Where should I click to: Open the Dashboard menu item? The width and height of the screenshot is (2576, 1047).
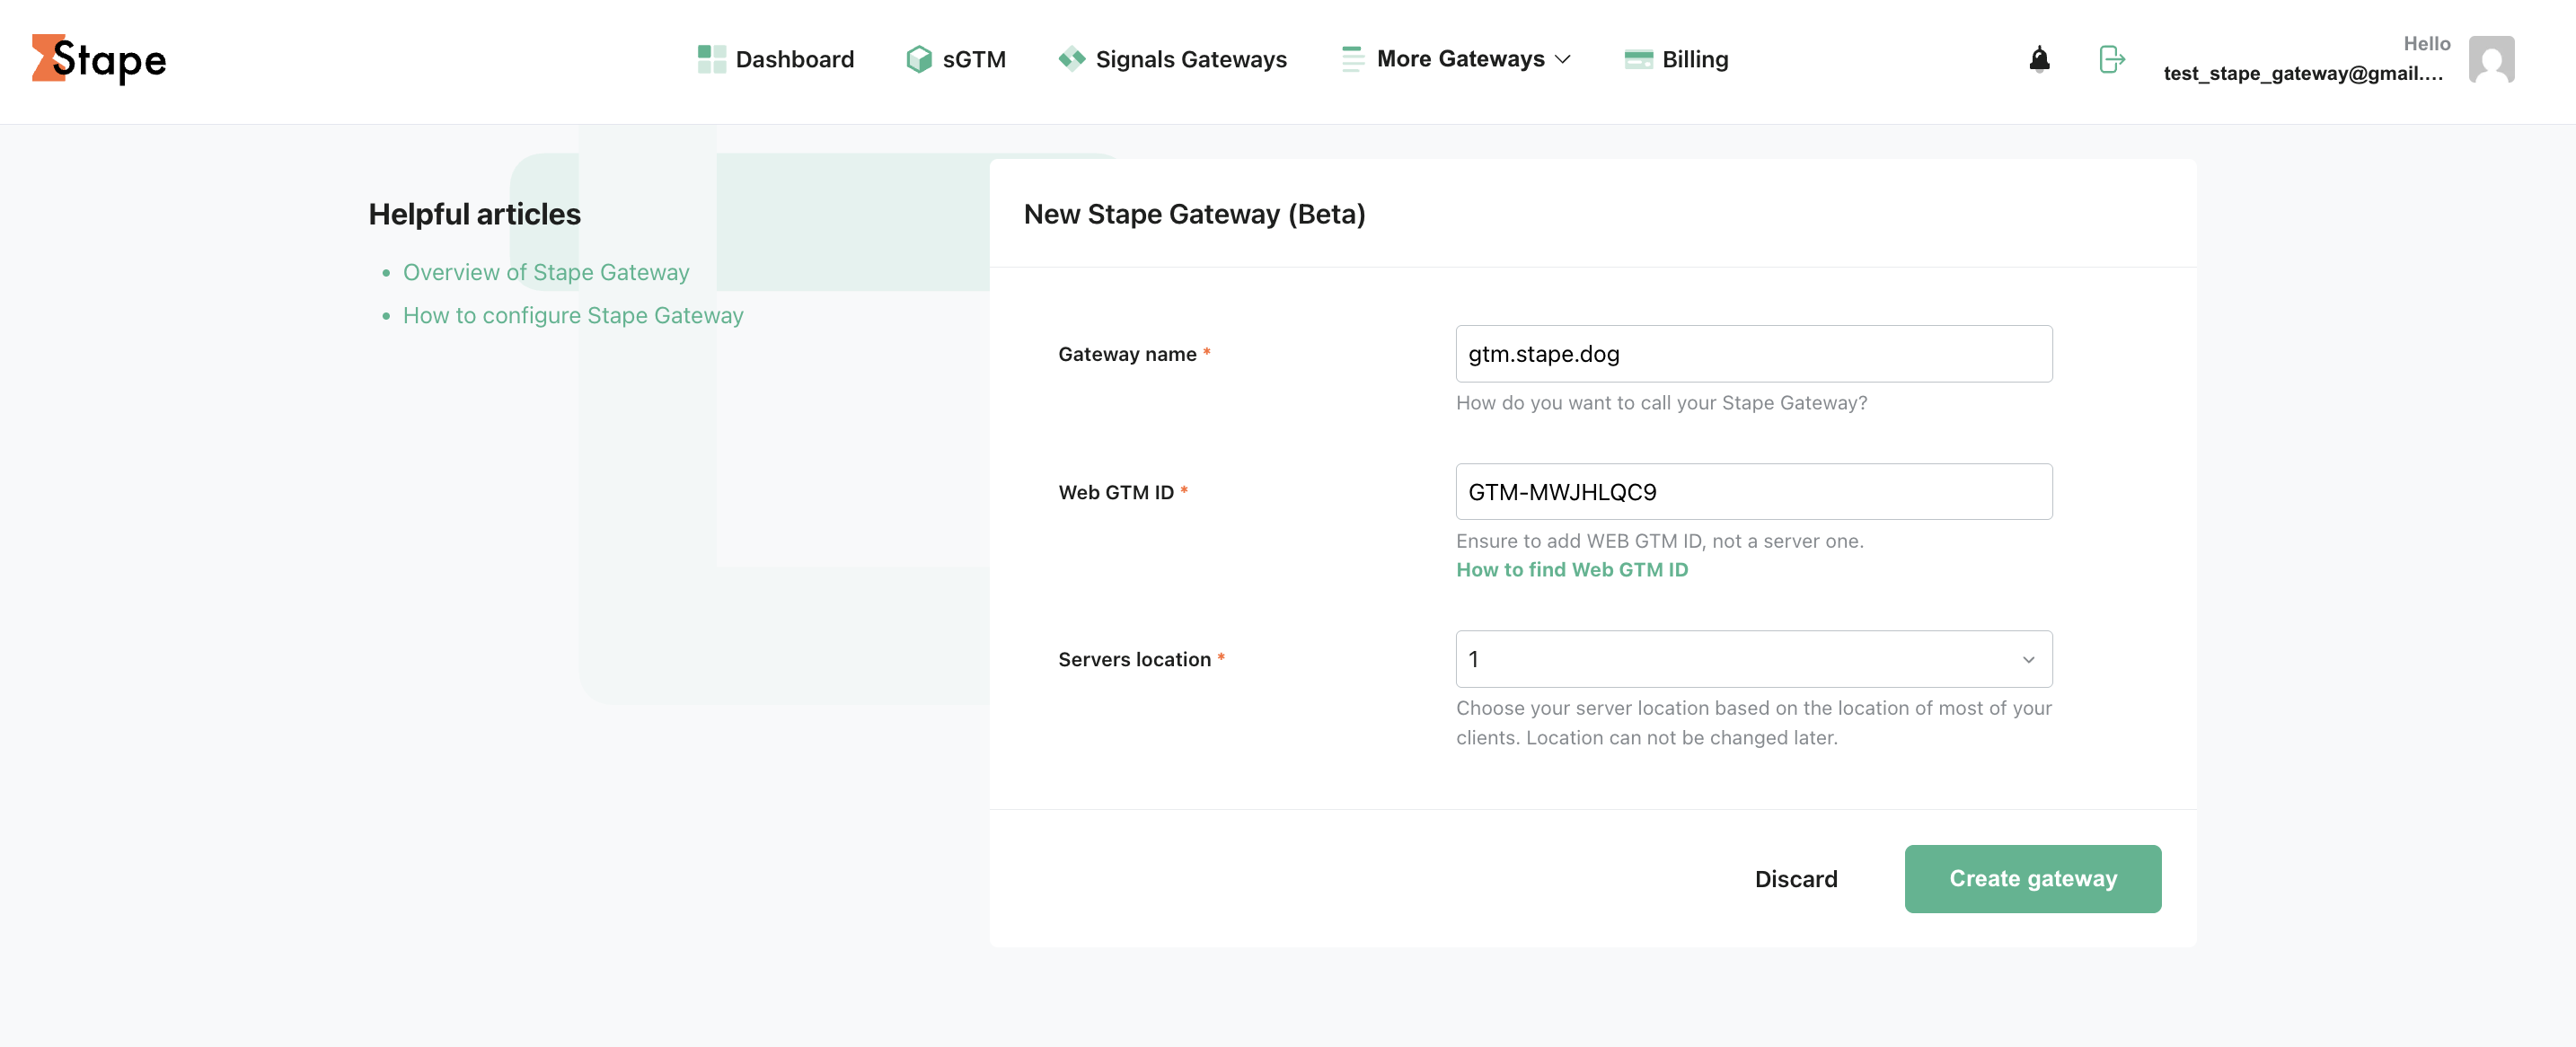tap(776, 59)
